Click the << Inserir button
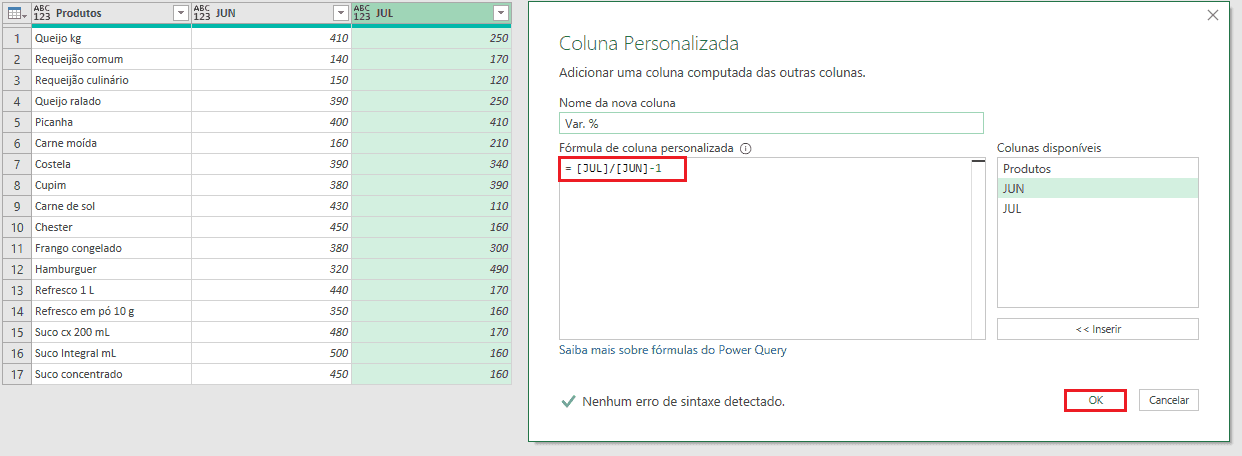The width and height of the screenshot is (1242, 456). pos(1097,329)
